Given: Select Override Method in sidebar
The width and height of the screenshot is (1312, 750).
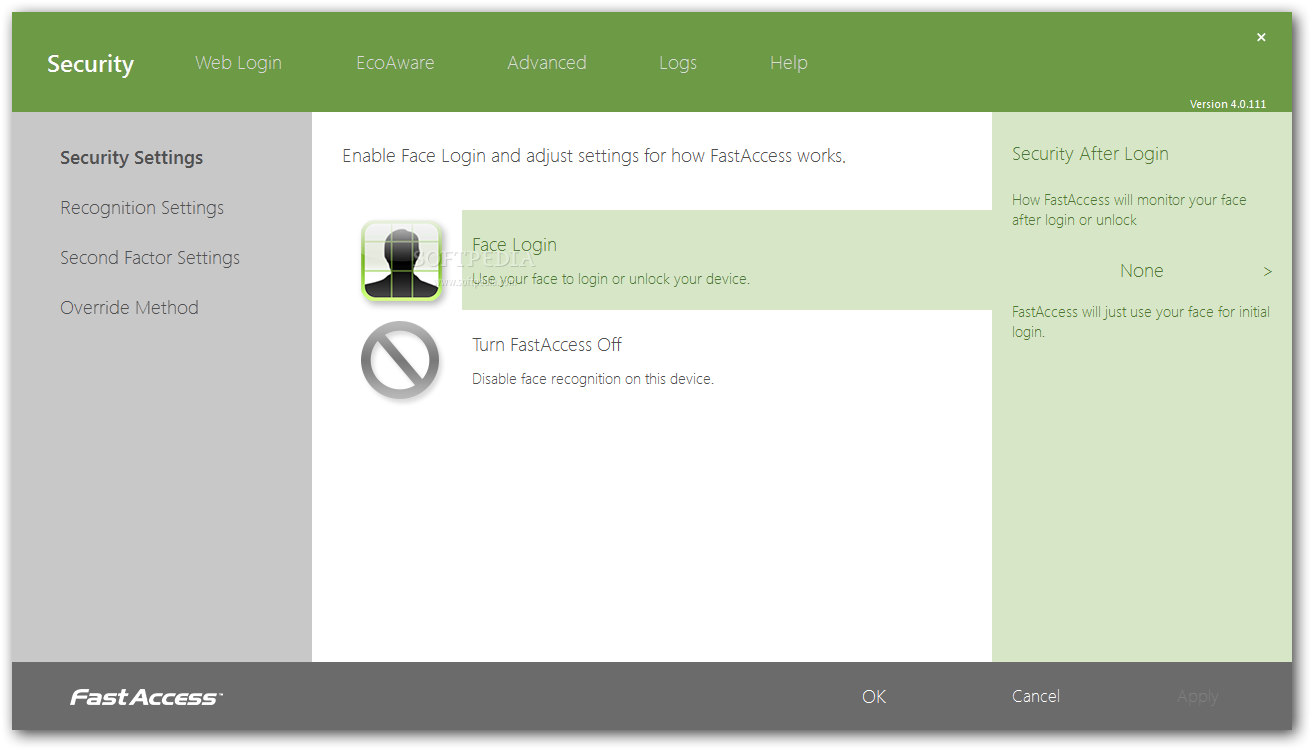Looking at the screenshot, I should click(129, 308).
